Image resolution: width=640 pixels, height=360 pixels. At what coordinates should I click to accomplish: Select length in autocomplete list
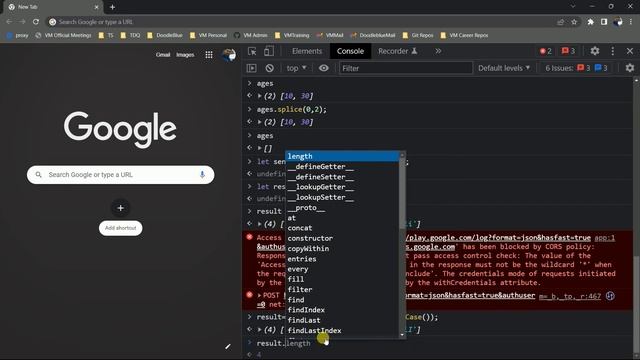click(x=342, y=156)
